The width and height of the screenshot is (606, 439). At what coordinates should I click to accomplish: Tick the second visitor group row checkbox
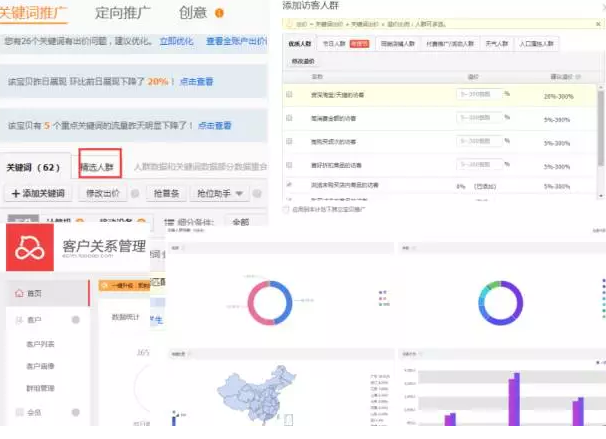[x=289, y=118]
